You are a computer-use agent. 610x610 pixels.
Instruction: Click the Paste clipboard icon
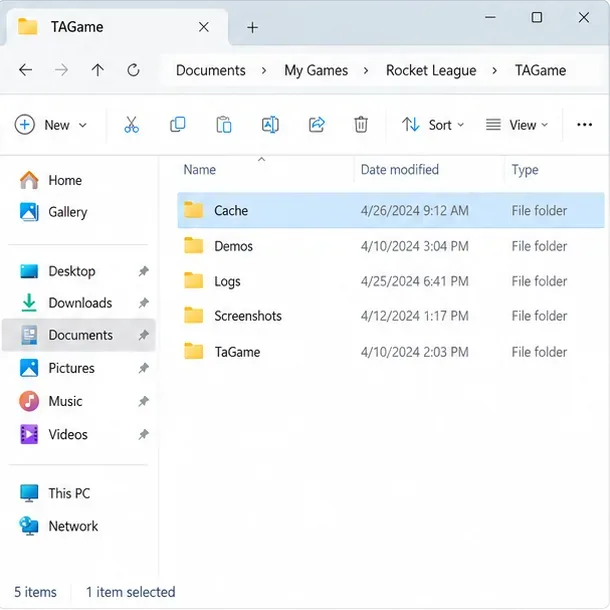coord(224,125)
